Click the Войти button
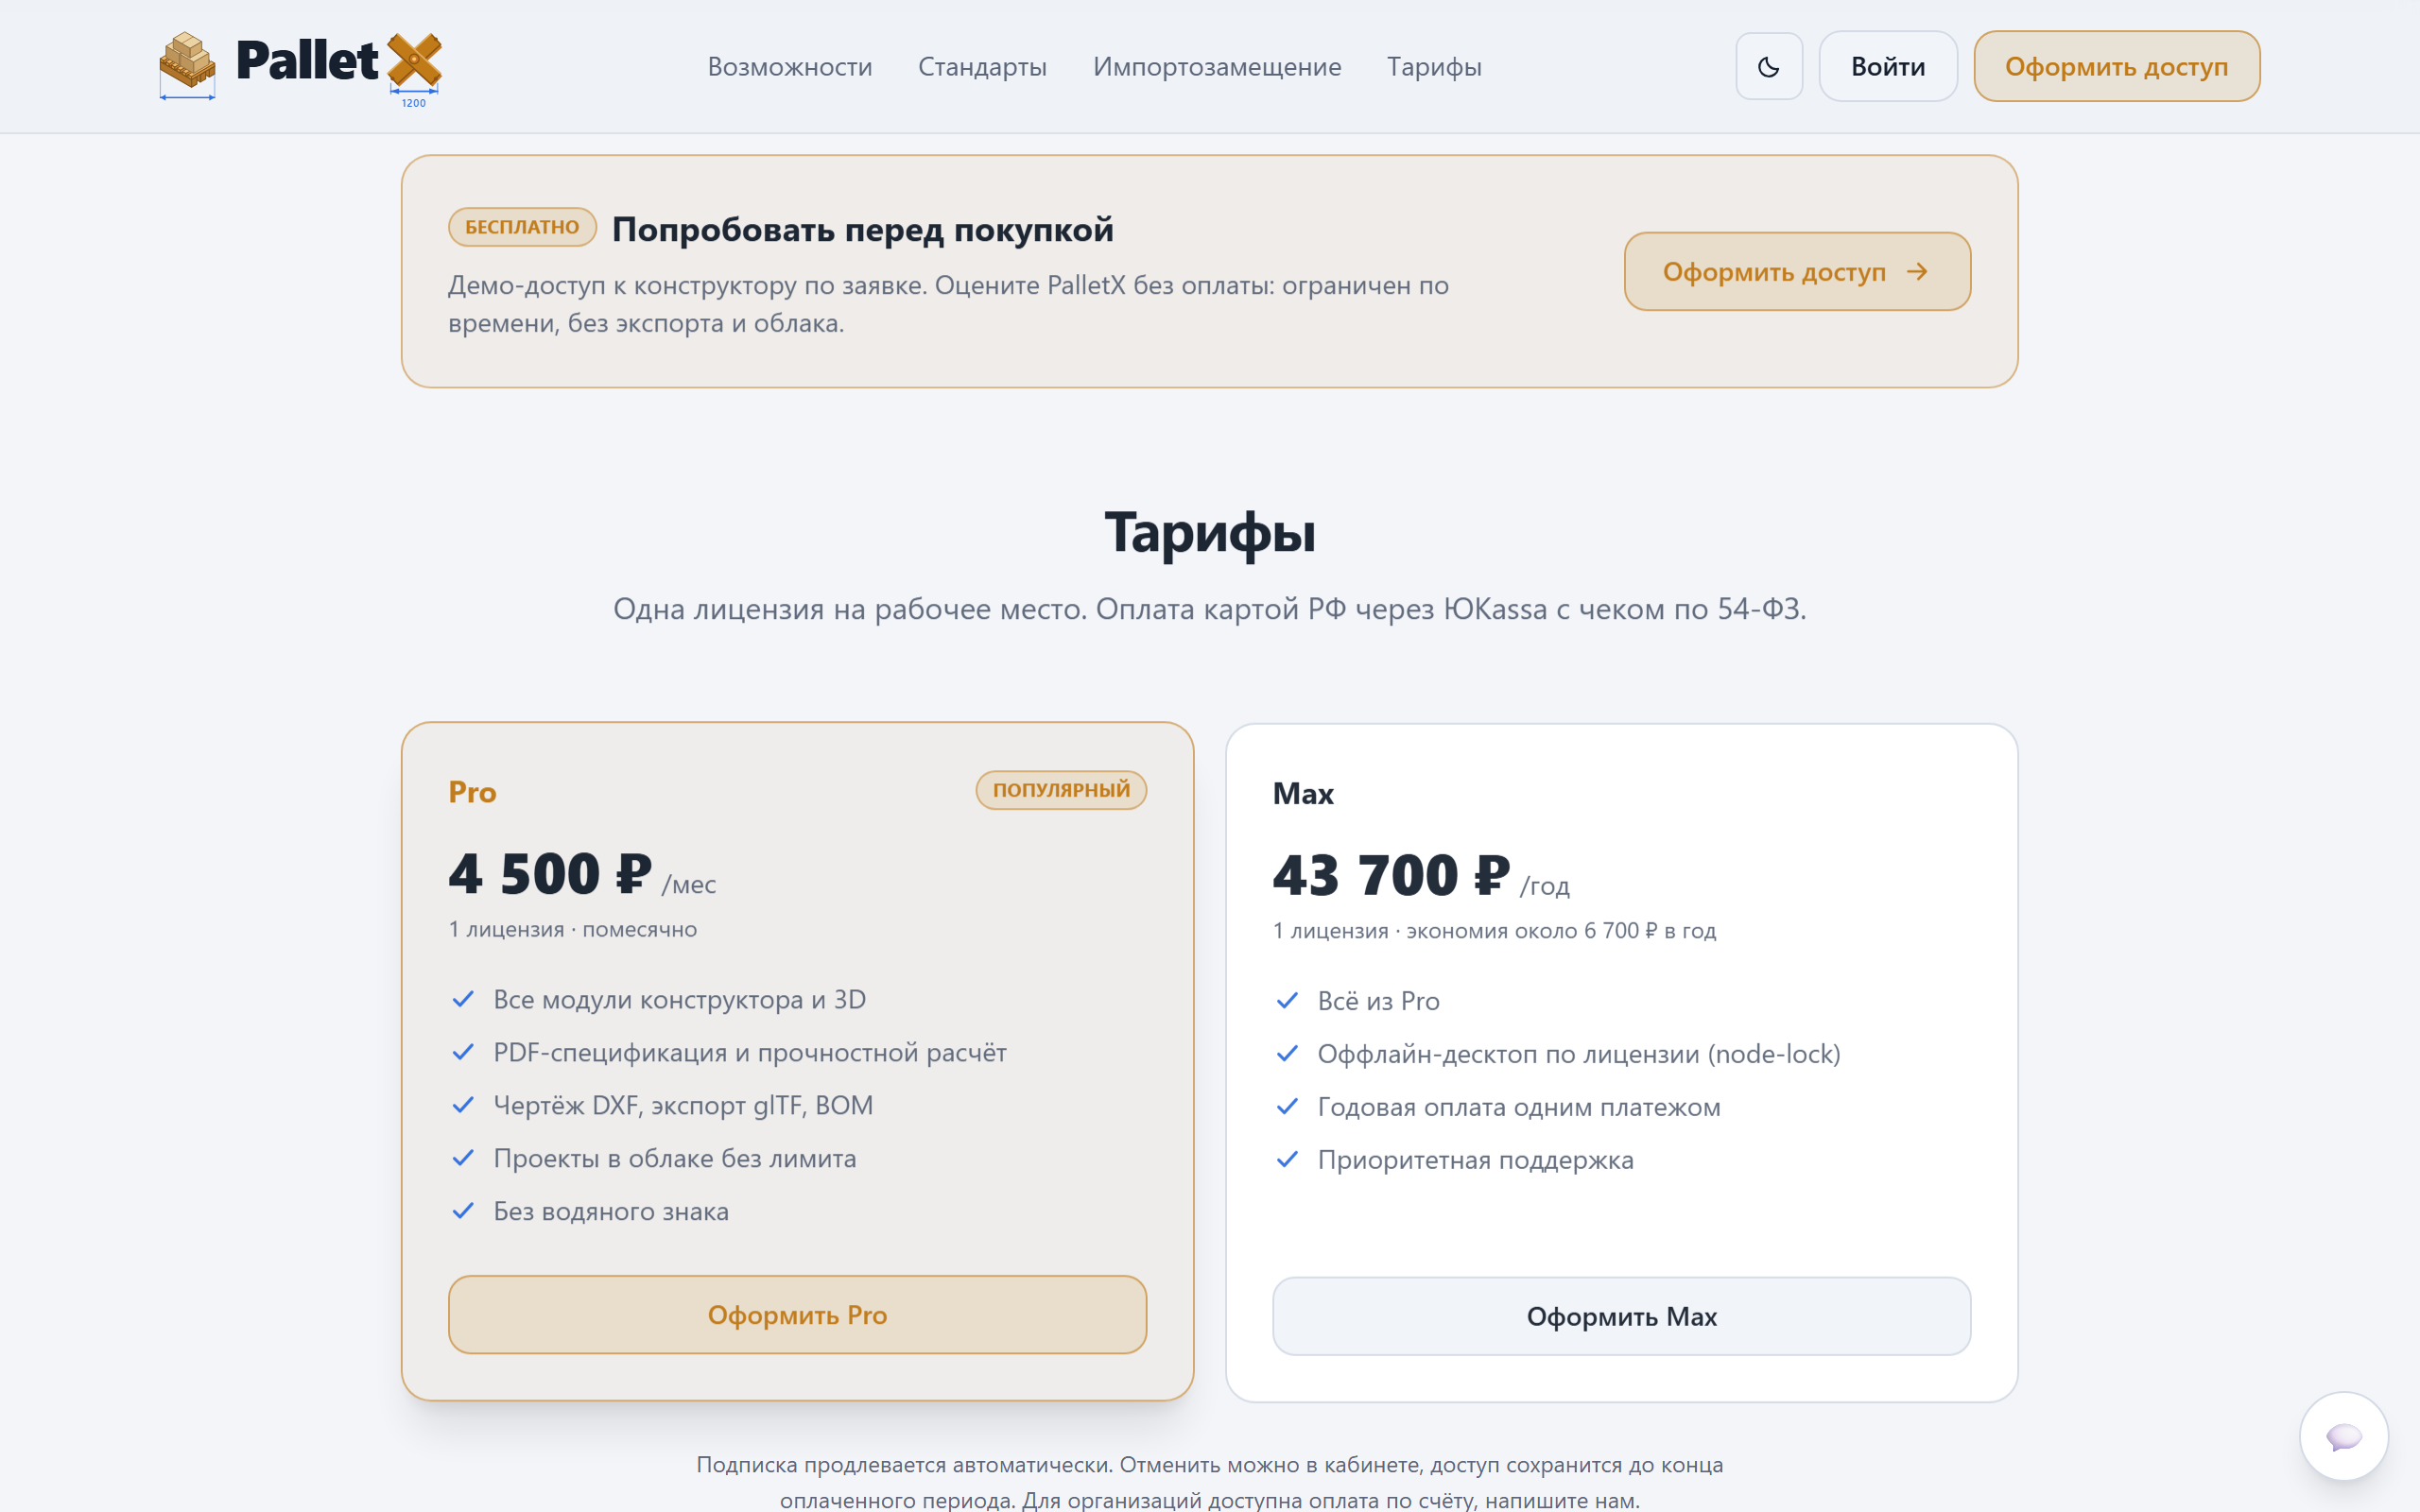This screenshot has width=2420, height=1512. pyautogui.click(x=1887, y=66)
